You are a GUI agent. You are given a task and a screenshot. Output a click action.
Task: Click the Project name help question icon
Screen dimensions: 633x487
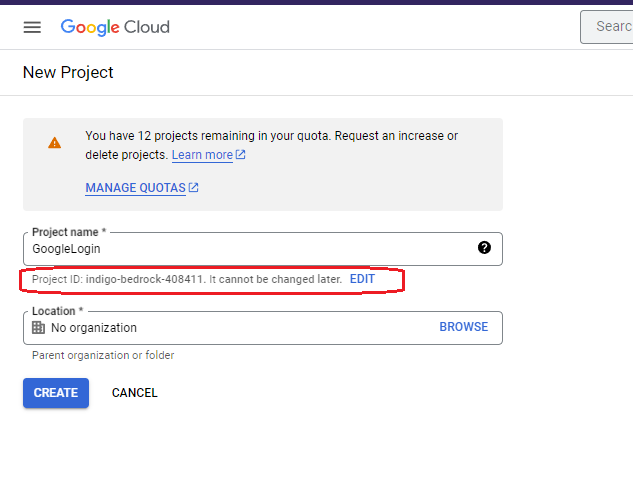click(484, 248)
